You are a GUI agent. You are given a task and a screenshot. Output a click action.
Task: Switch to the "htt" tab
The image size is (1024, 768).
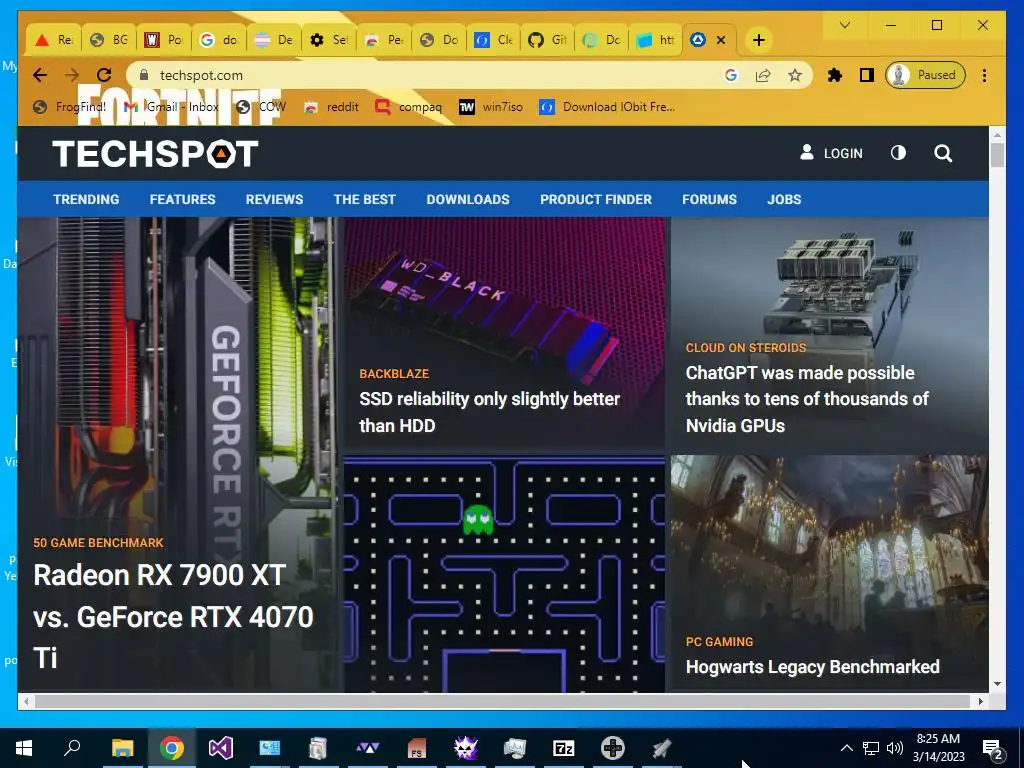656,40
